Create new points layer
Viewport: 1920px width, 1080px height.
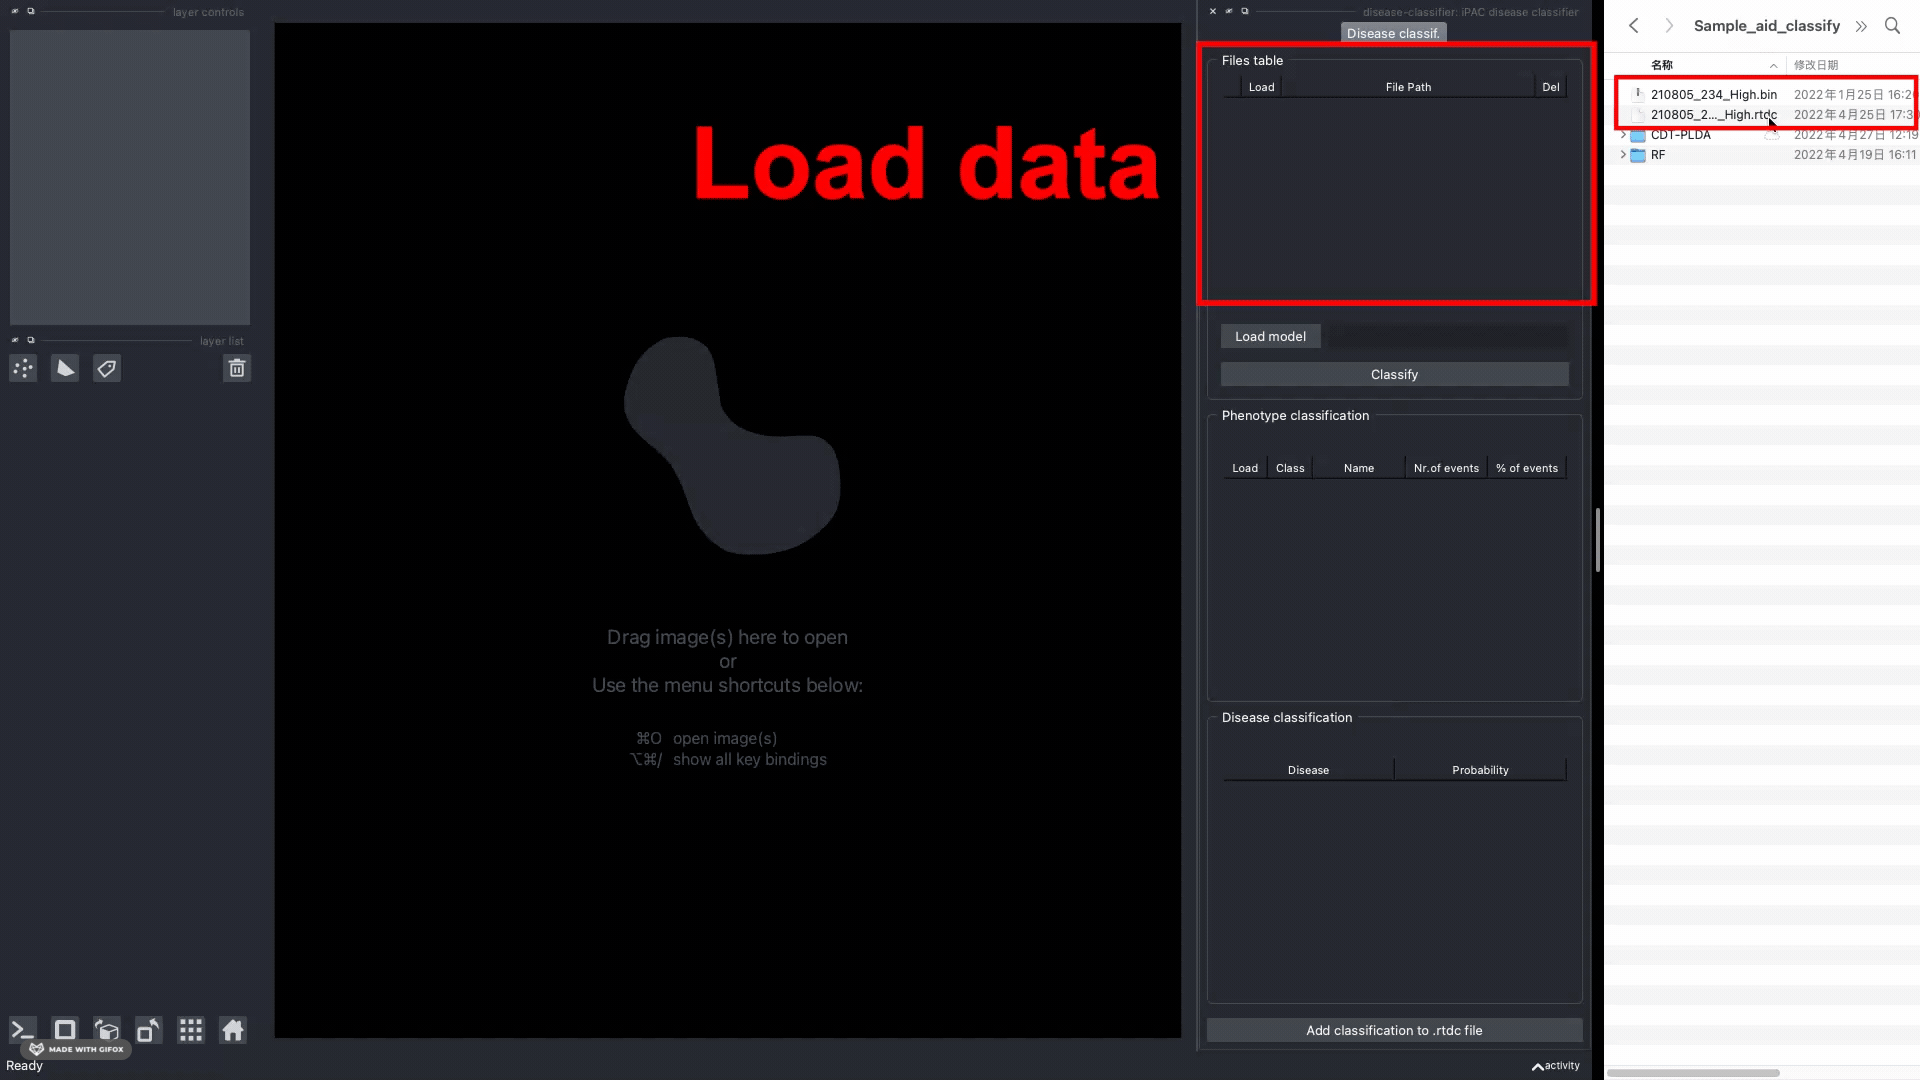tap(23, 369)
